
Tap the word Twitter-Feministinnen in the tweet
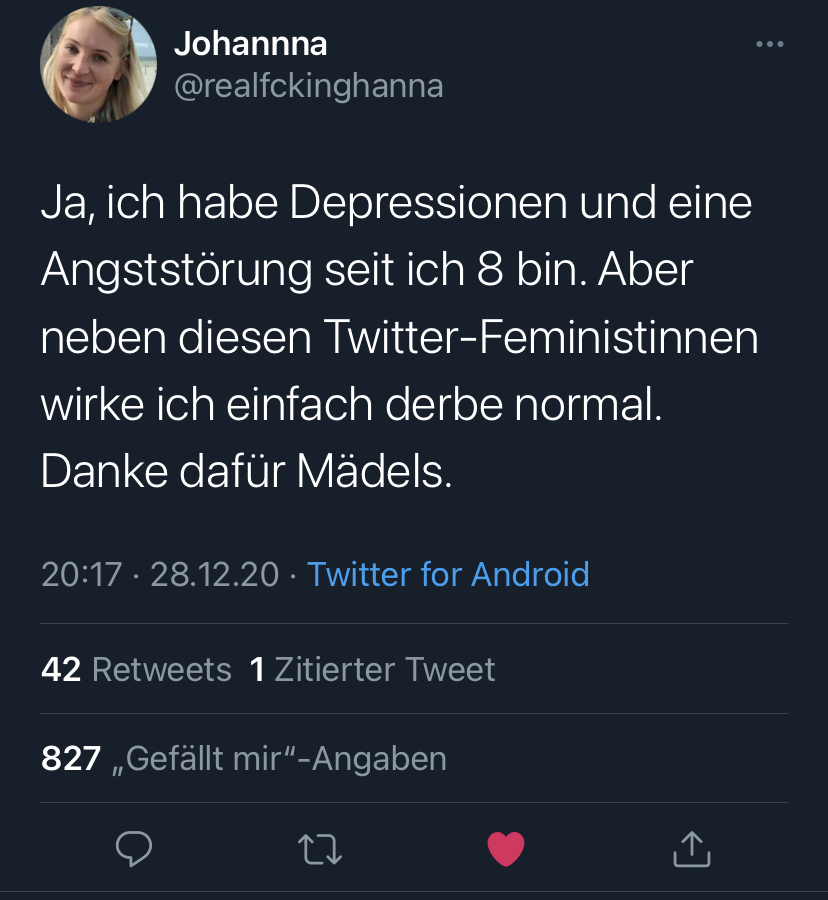pyautogui.click(x=541, y=338)
